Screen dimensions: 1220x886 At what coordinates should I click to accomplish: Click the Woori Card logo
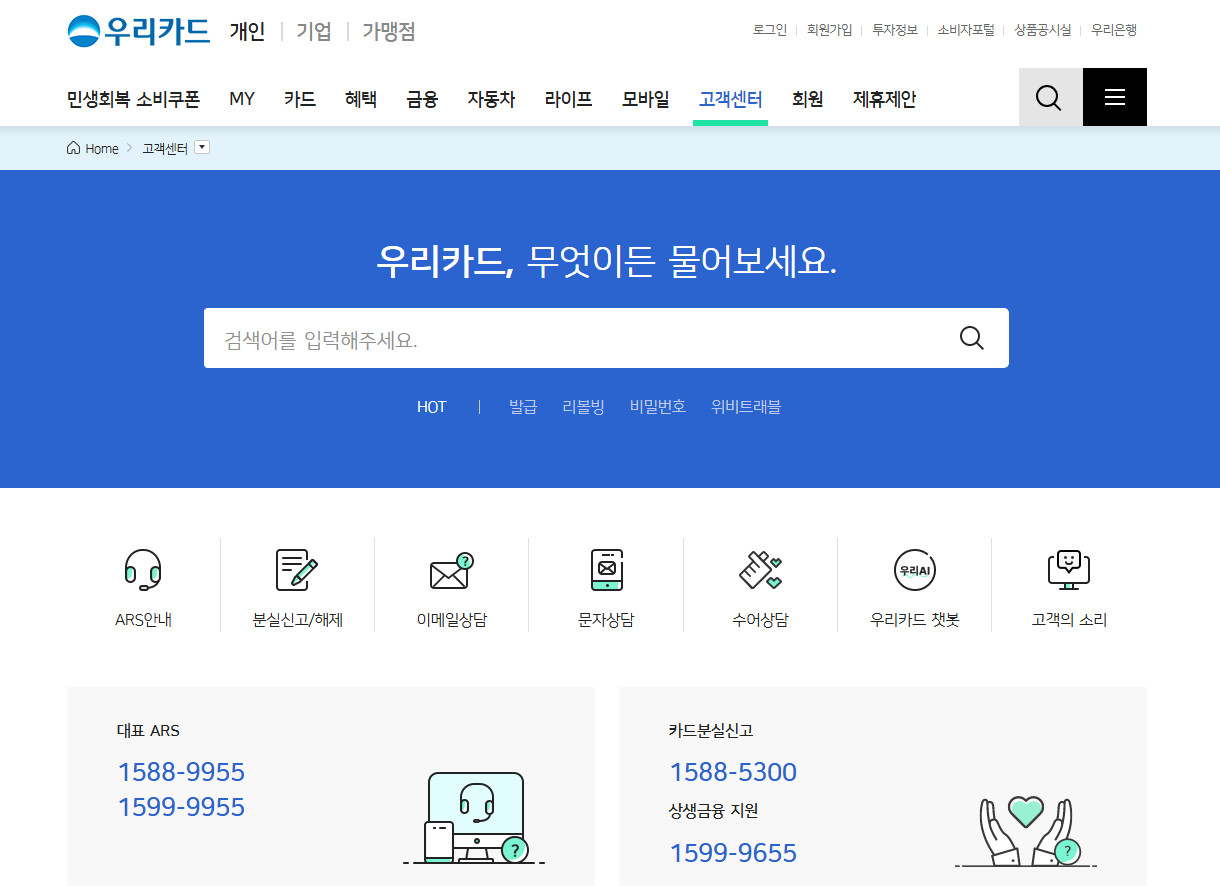136,30
